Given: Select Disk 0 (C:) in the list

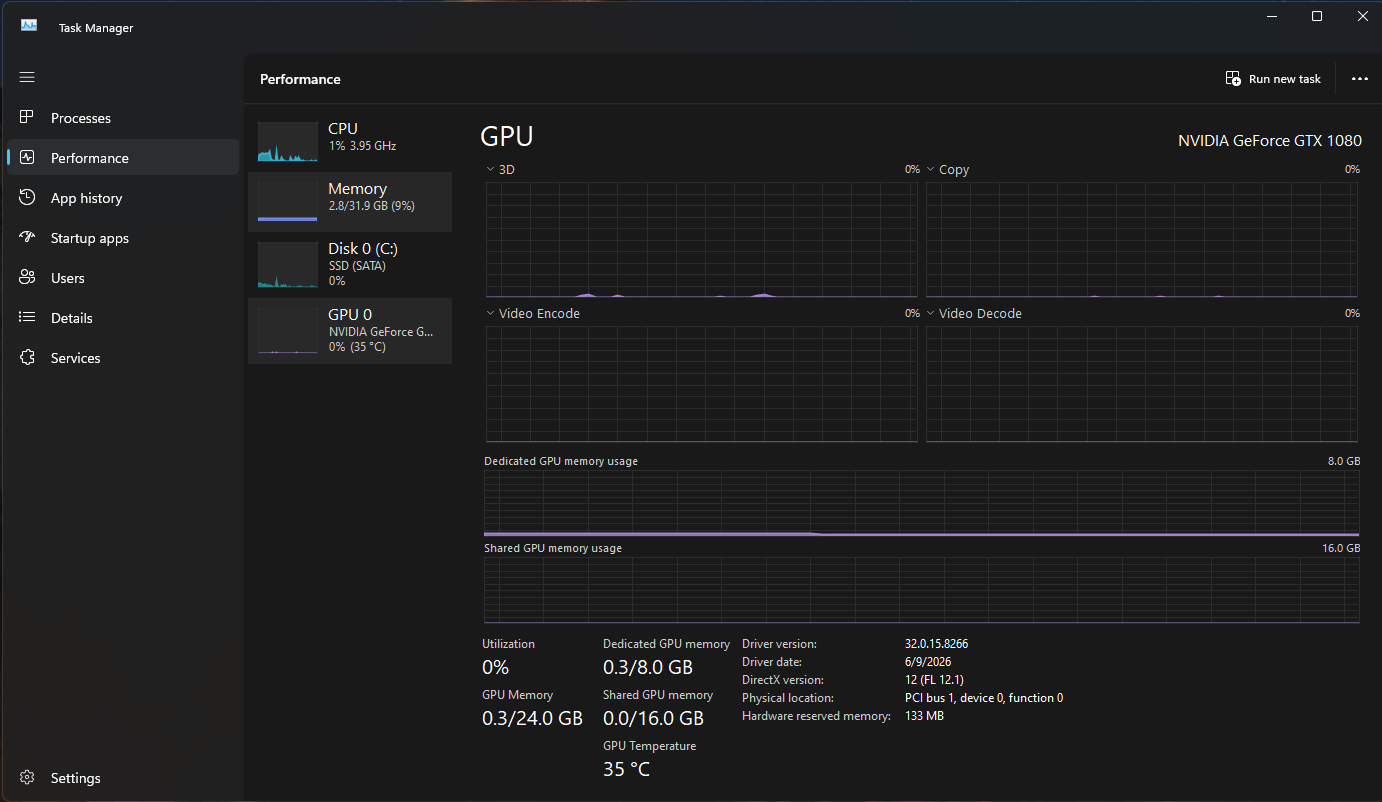Looking at the screenshot, I should point(350,265).
